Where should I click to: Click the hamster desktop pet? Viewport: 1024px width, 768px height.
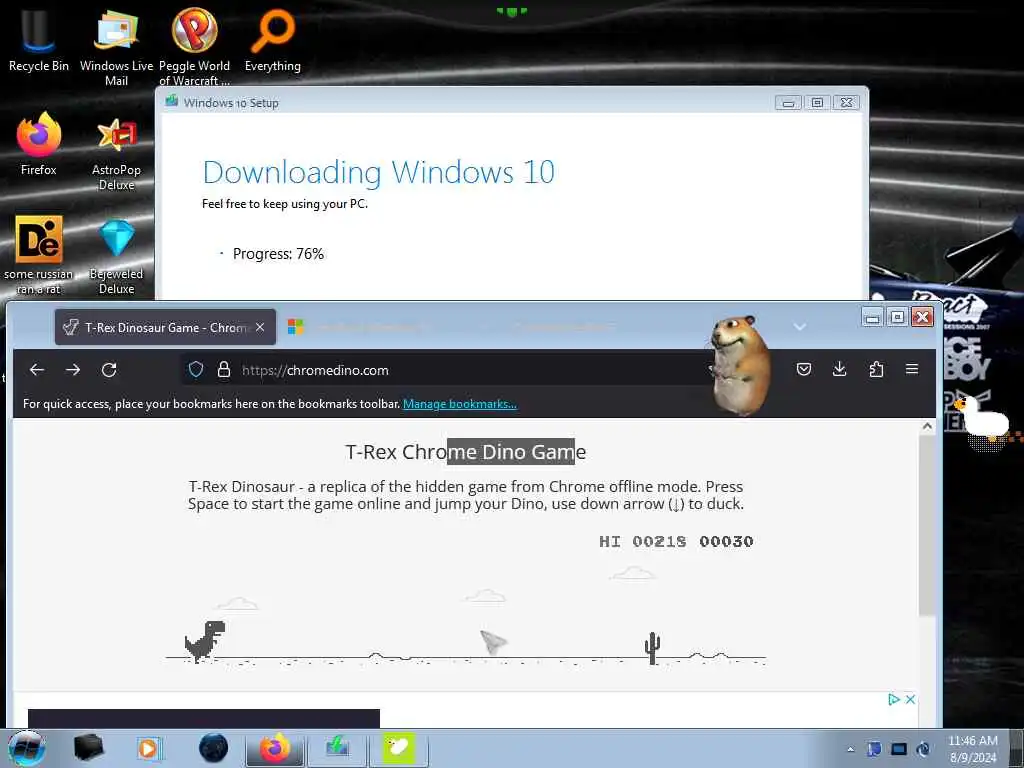point(739,365)
